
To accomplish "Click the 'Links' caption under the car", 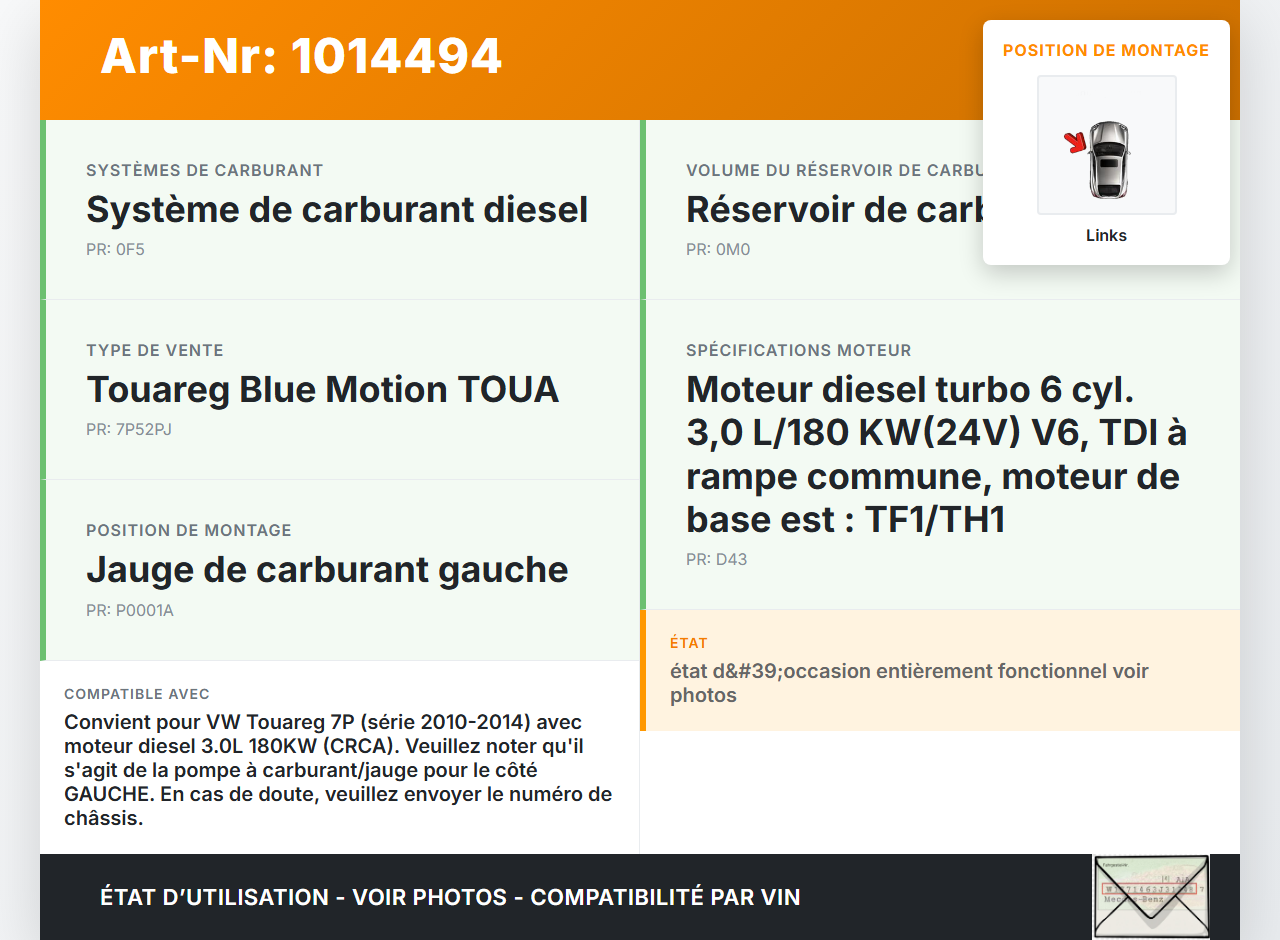I will click(1106, 236).
